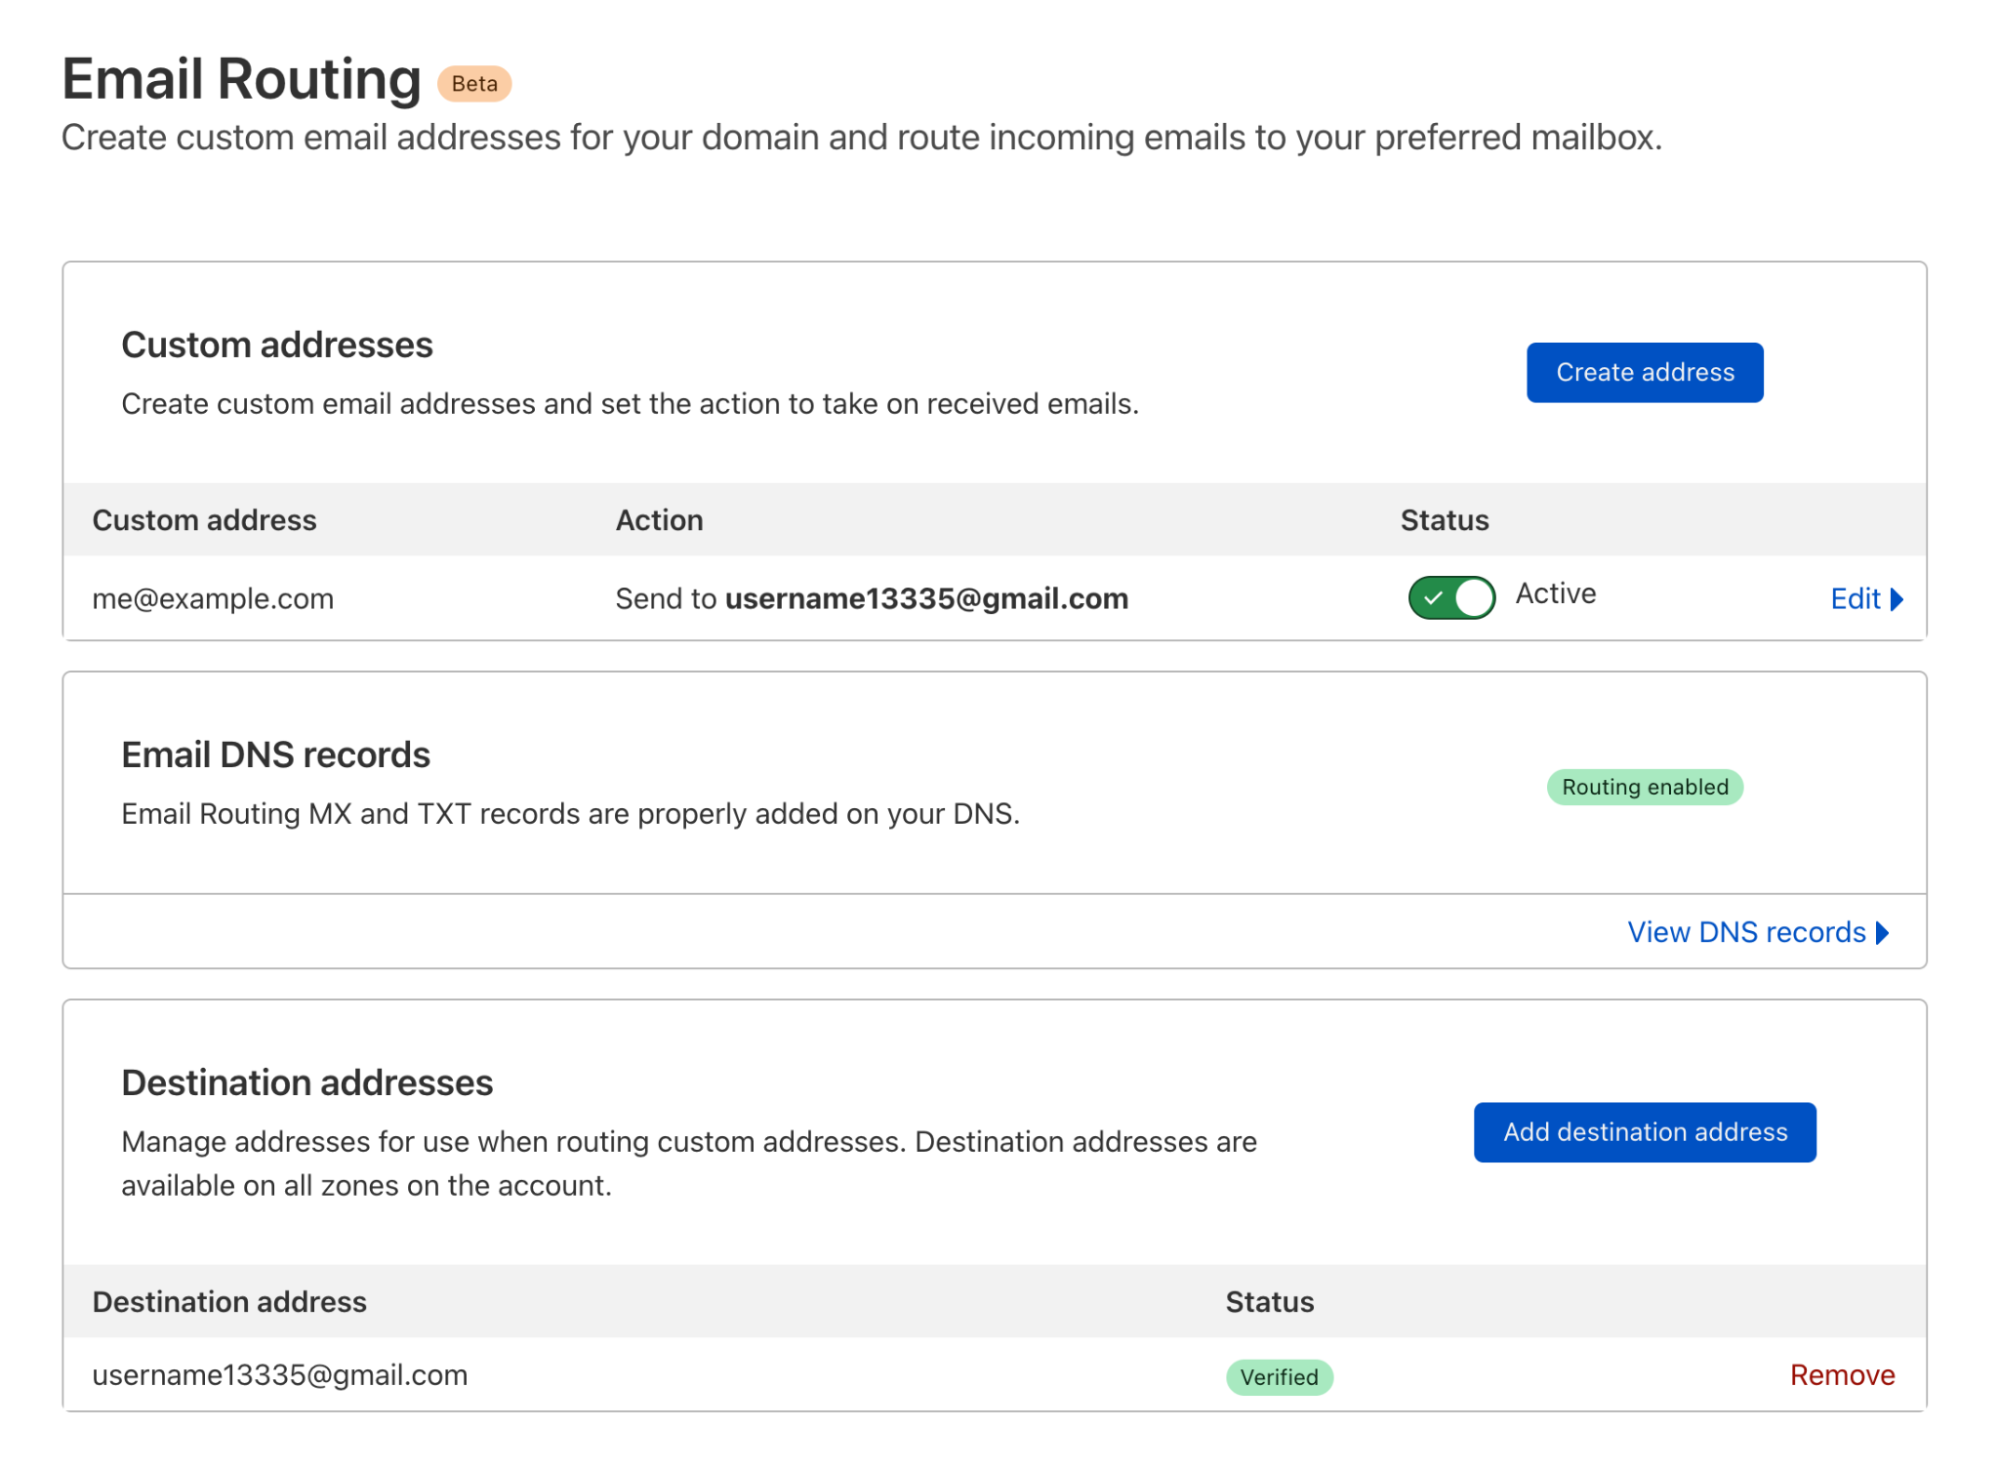The width and height of the screenshot is (1999, 1476).
Task: Click the Email DNS records section heading
Action: coord(275,754)
